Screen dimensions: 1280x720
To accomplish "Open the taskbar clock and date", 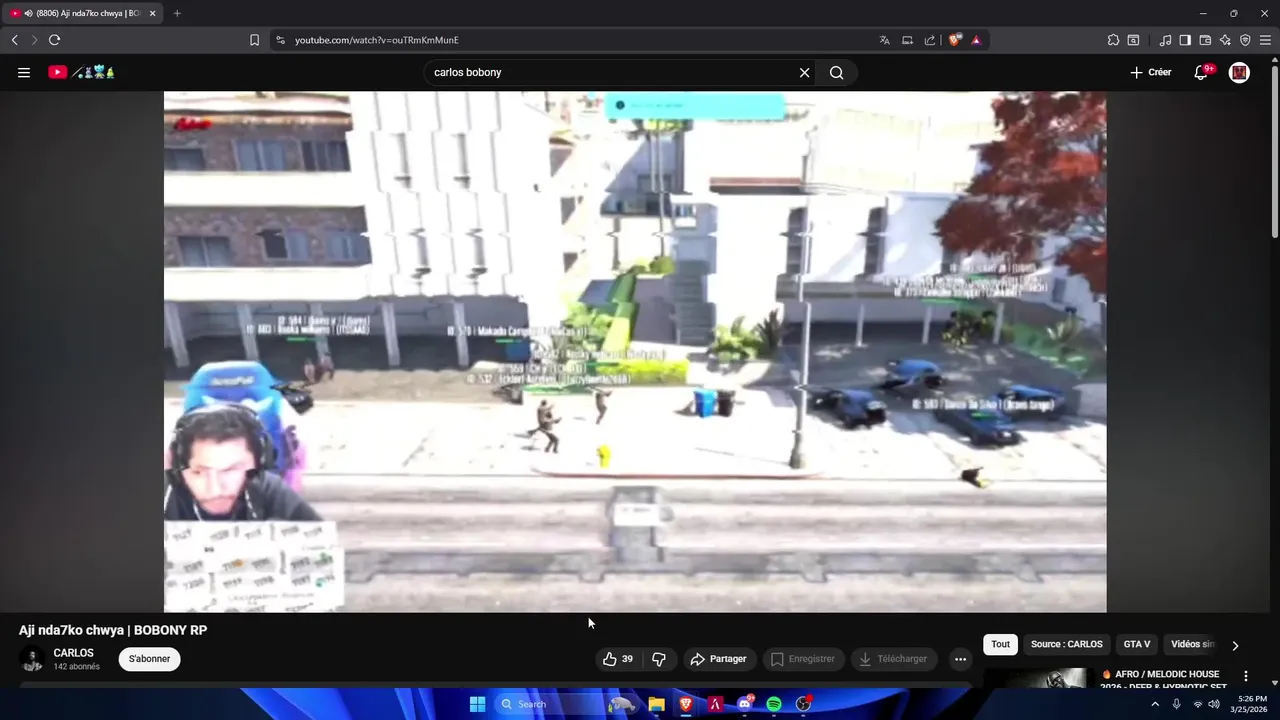I will click(1251, 704).
